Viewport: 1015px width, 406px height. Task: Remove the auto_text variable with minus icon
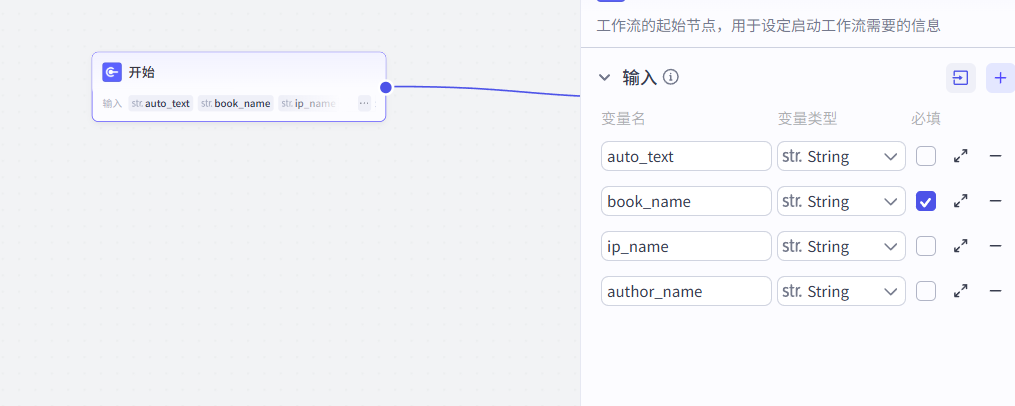click(x=995, y=156)
